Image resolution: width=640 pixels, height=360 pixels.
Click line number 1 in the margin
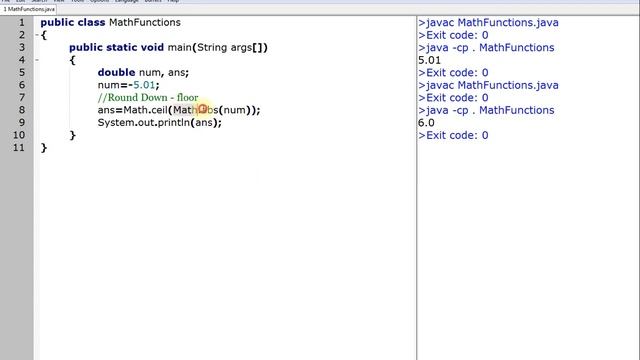21,22
